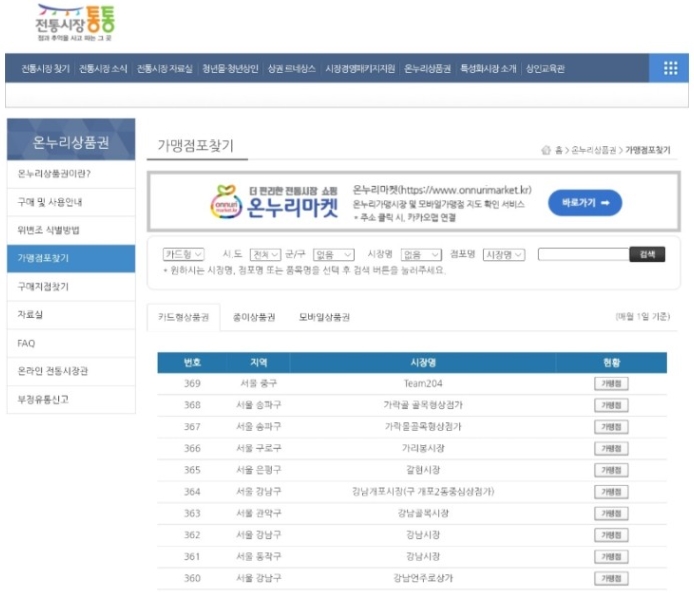694x593 pixels.
Task: Expand the 군/구 dropdown
Action: 334,254
